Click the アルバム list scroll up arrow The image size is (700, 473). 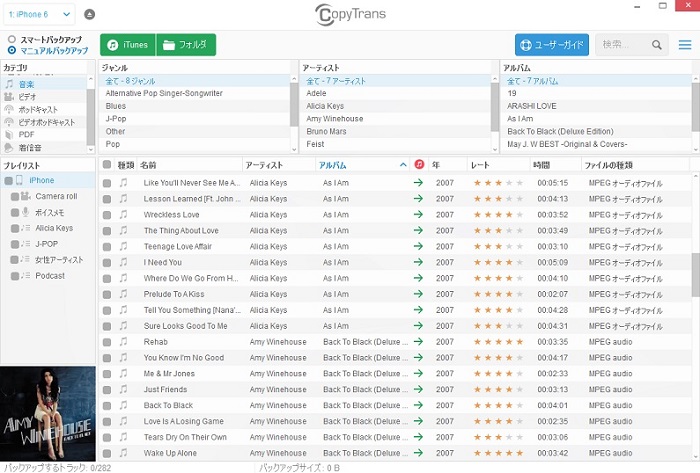tap(696, 79)
